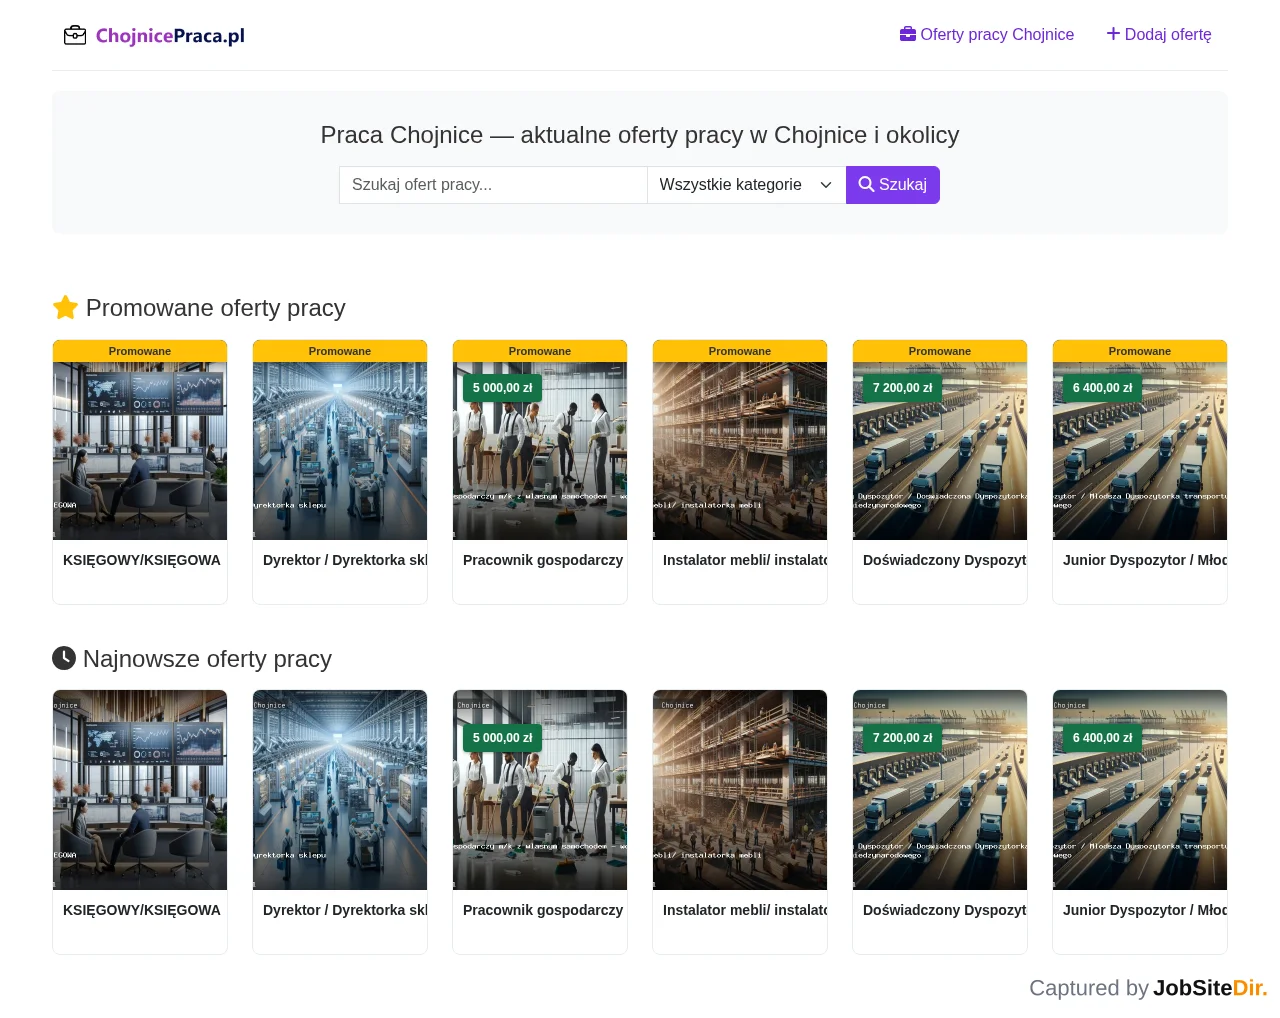Click promoted KSIĘGOWY/KSIĘGOWA title
Image resolution: width=1280 pixels, height=1018 pixels.
pos(142,560)
